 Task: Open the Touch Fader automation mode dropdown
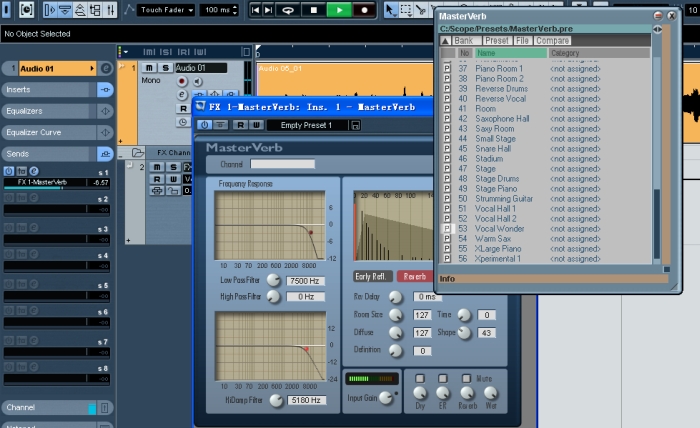[165, 10]
